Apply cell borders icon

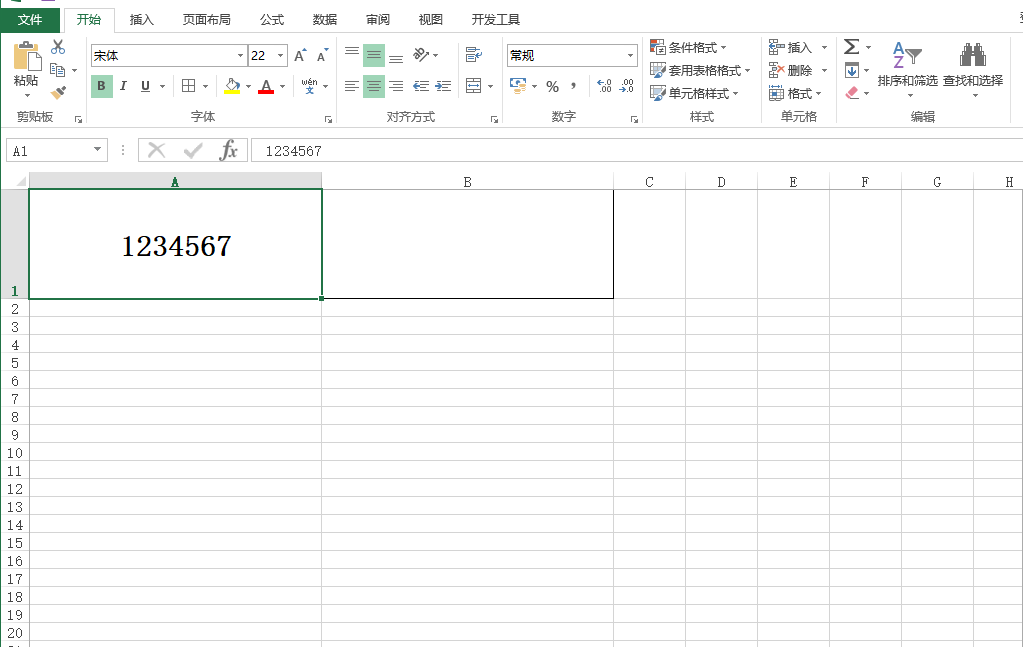coord(189,85)
